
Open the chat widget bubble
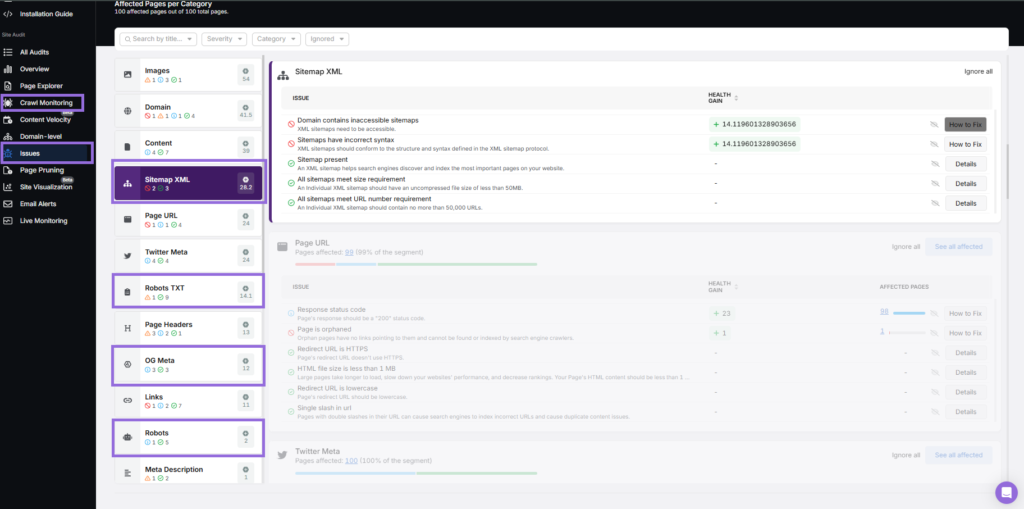[x=1006, y=492]
